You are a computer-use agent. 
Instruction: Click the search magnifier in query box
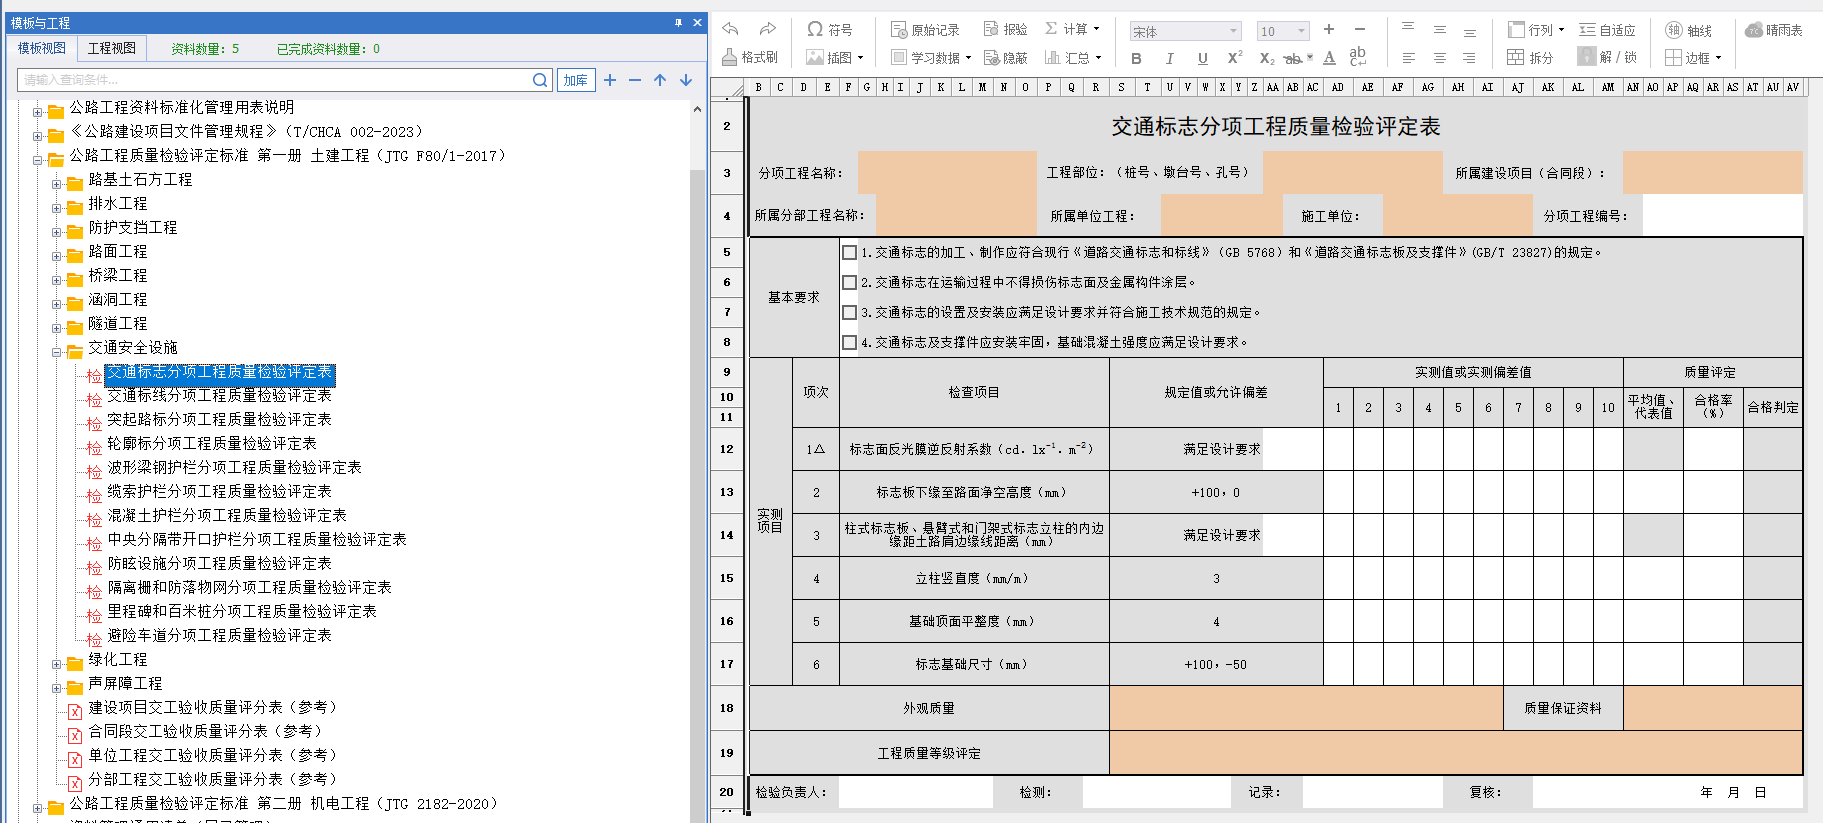[540, 80]
